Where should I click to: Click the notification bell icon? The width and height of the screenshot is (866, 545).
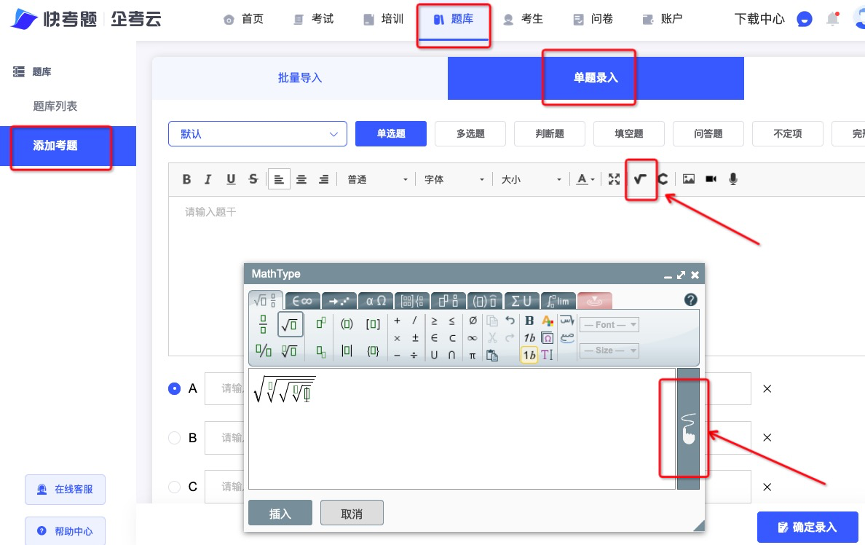coord(832,19)
